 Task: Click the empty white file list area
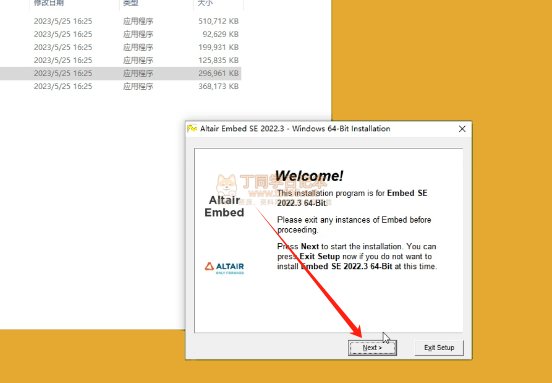click(x=92, y=211)
